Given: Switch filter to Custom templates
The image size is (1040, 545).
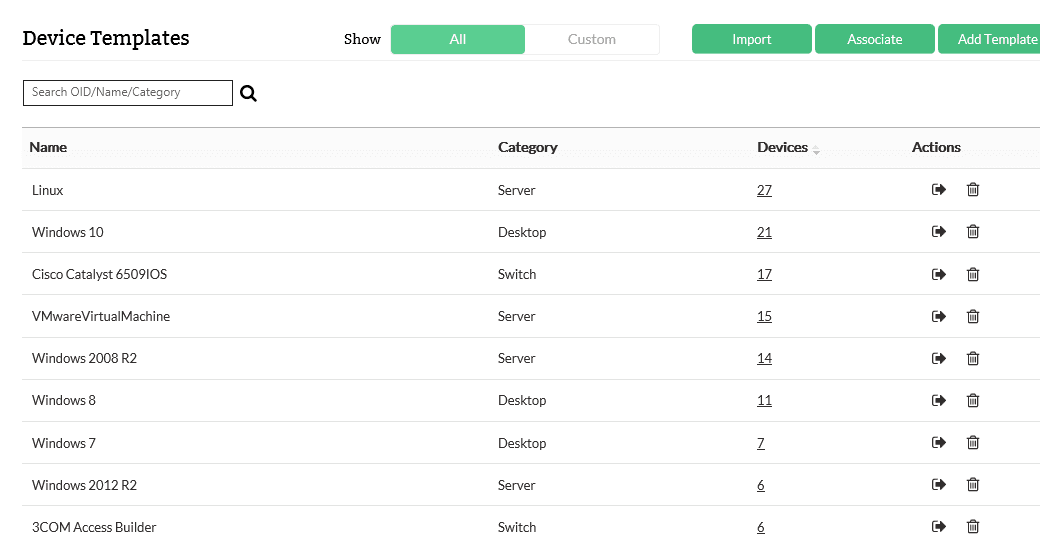Looking at the screenshot, I should pos(592,40).
